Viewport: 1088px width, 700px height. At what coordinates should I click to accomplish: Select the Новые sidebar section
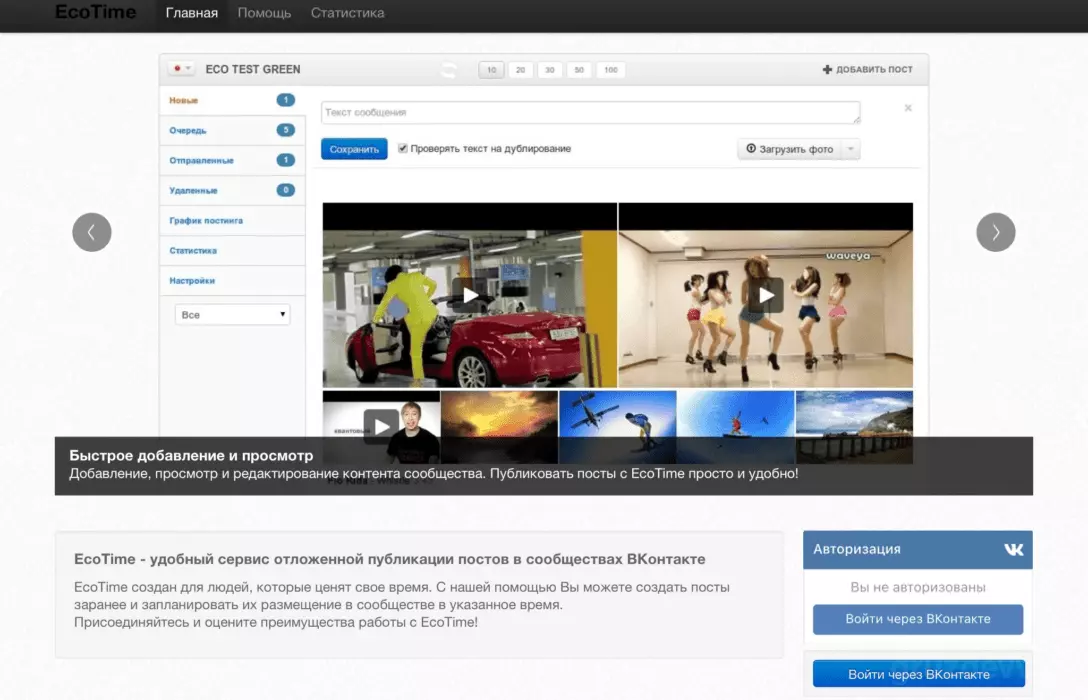tap(232, 101)
